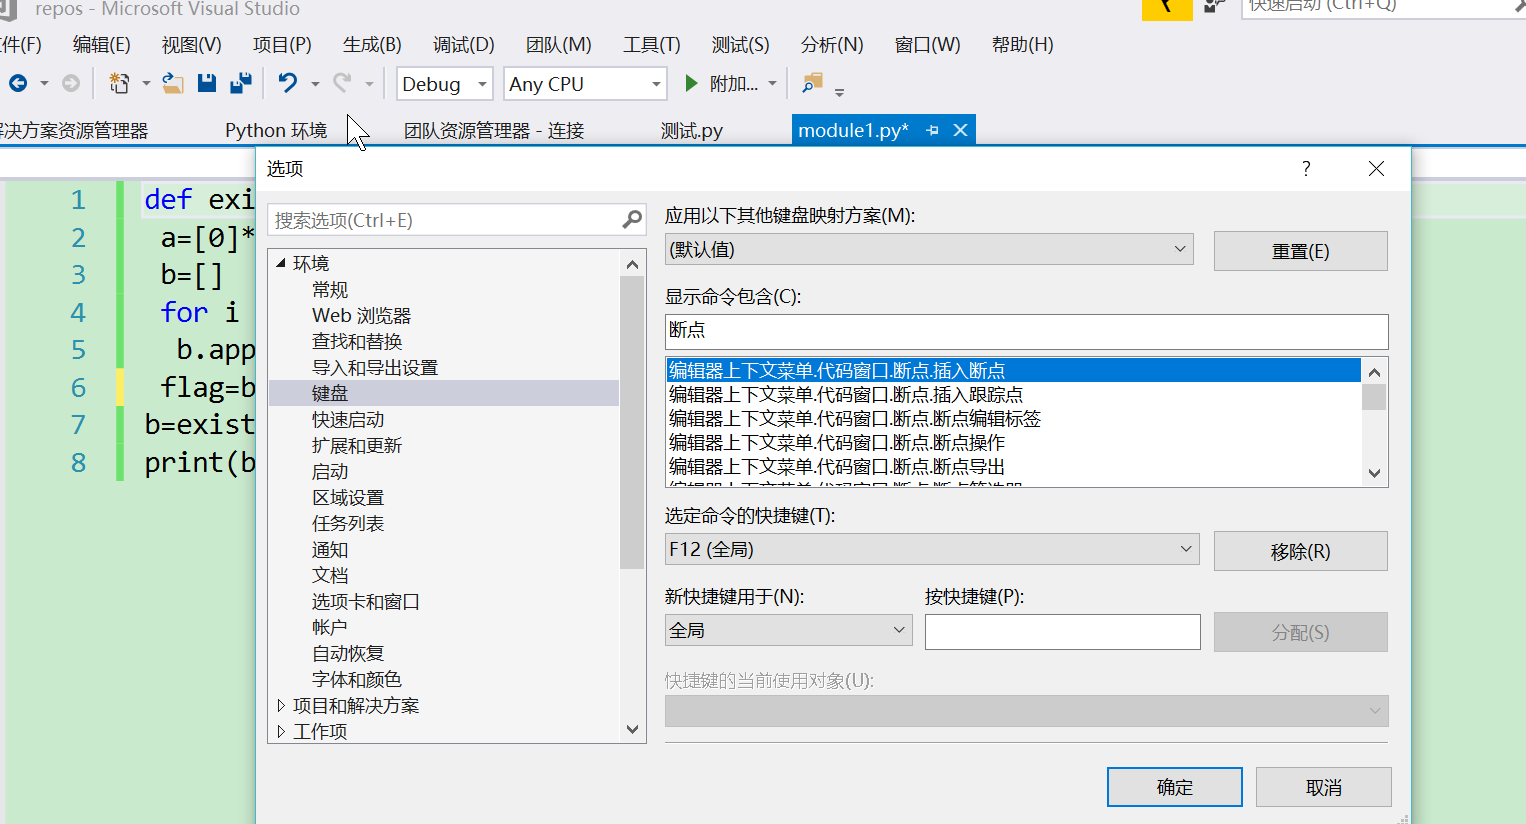Switch to the 测试.py tab
The height and width of the screenshot is (824, 1526).
click(691, 131)
